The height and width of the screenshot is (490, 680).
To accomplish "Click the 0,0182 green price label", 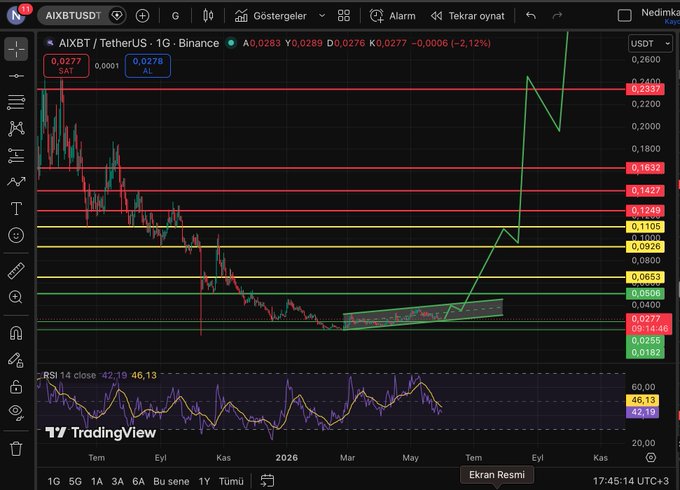I will click(645, 353).
